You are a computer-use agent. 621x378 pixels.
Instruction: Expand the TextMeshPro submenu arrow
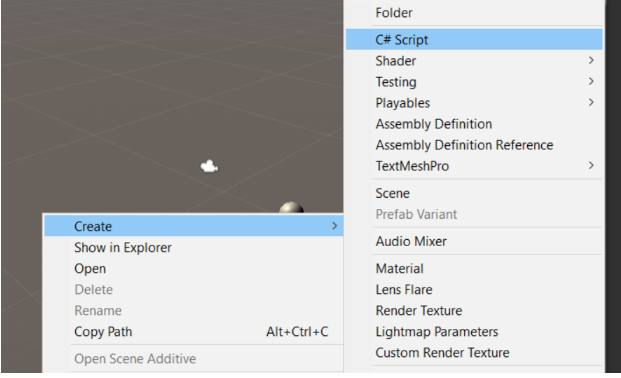click(x=591, y=165)
